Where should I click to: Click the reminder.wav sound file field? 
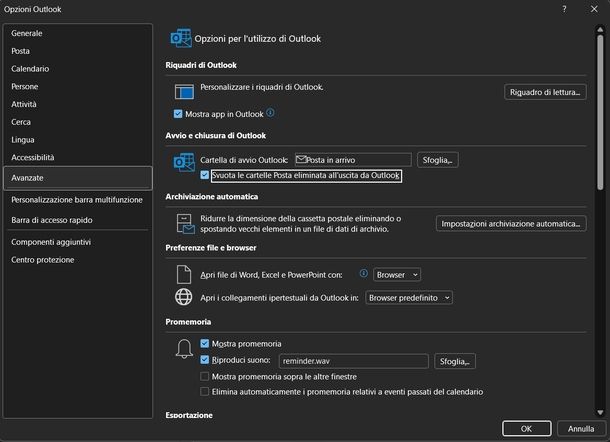coord(354,361)
